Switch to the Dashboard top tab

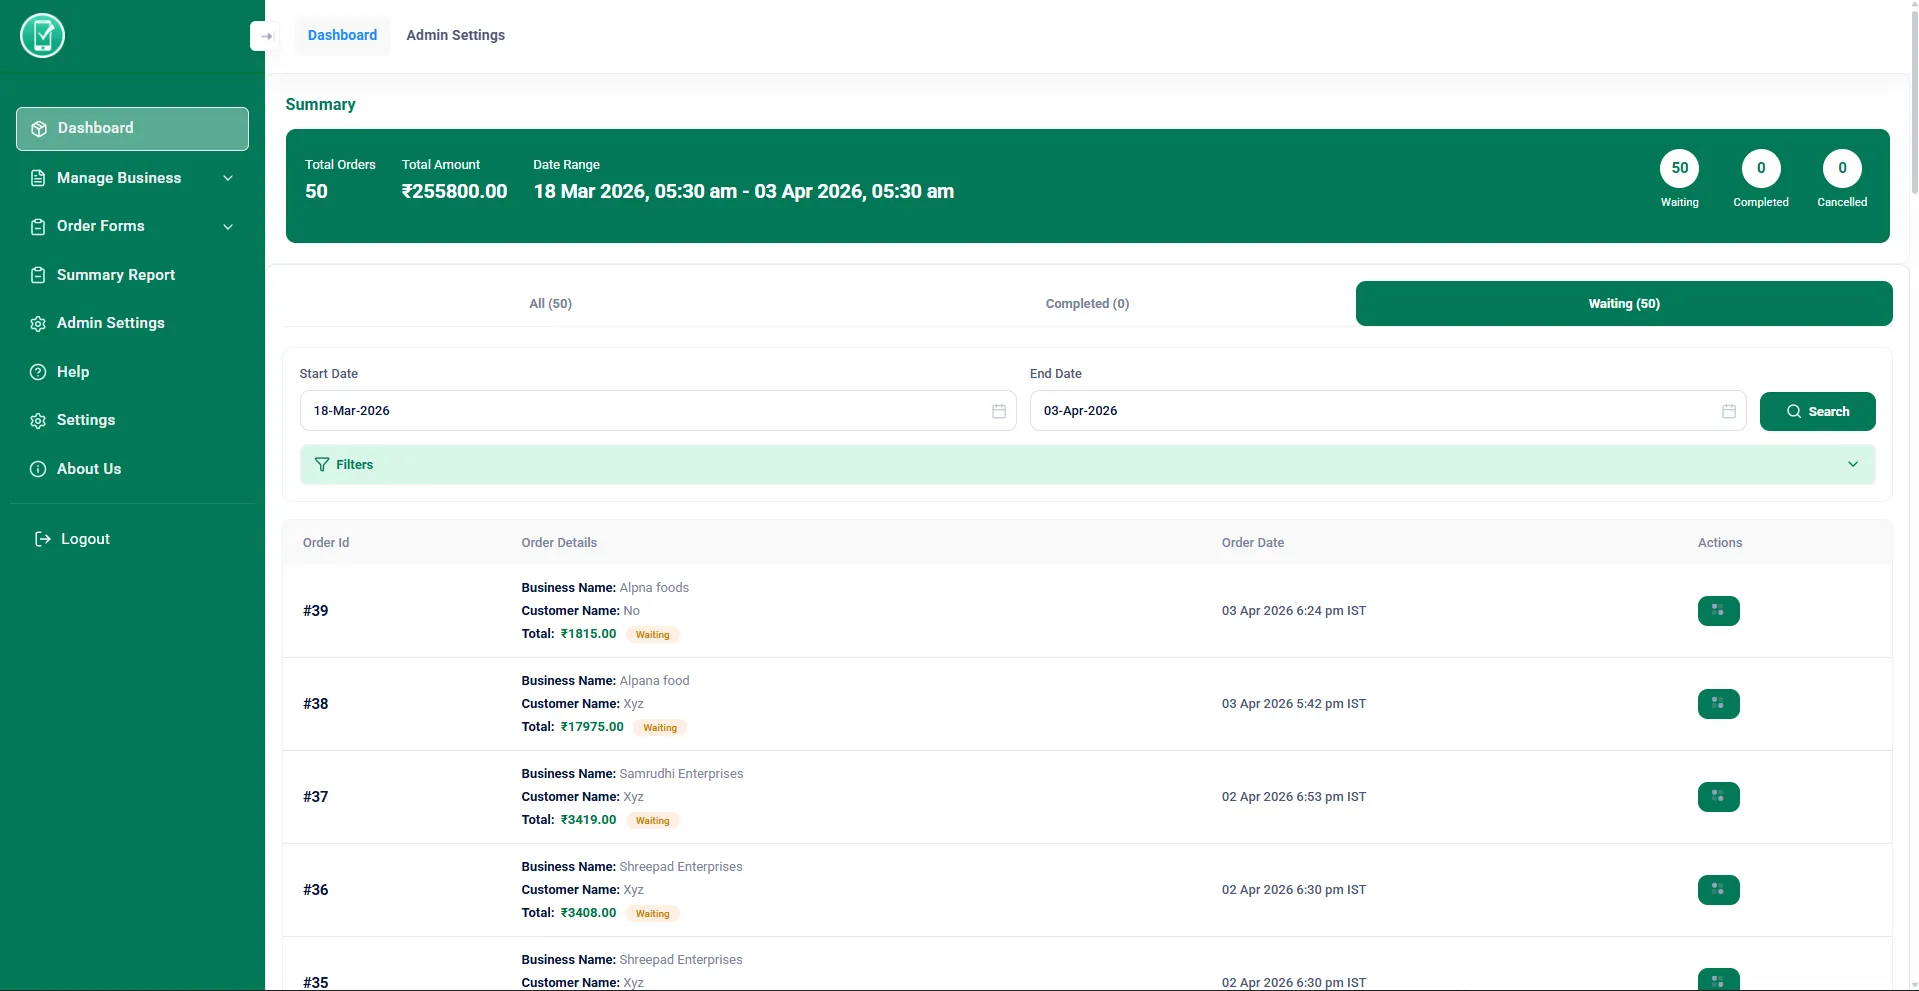342,36
